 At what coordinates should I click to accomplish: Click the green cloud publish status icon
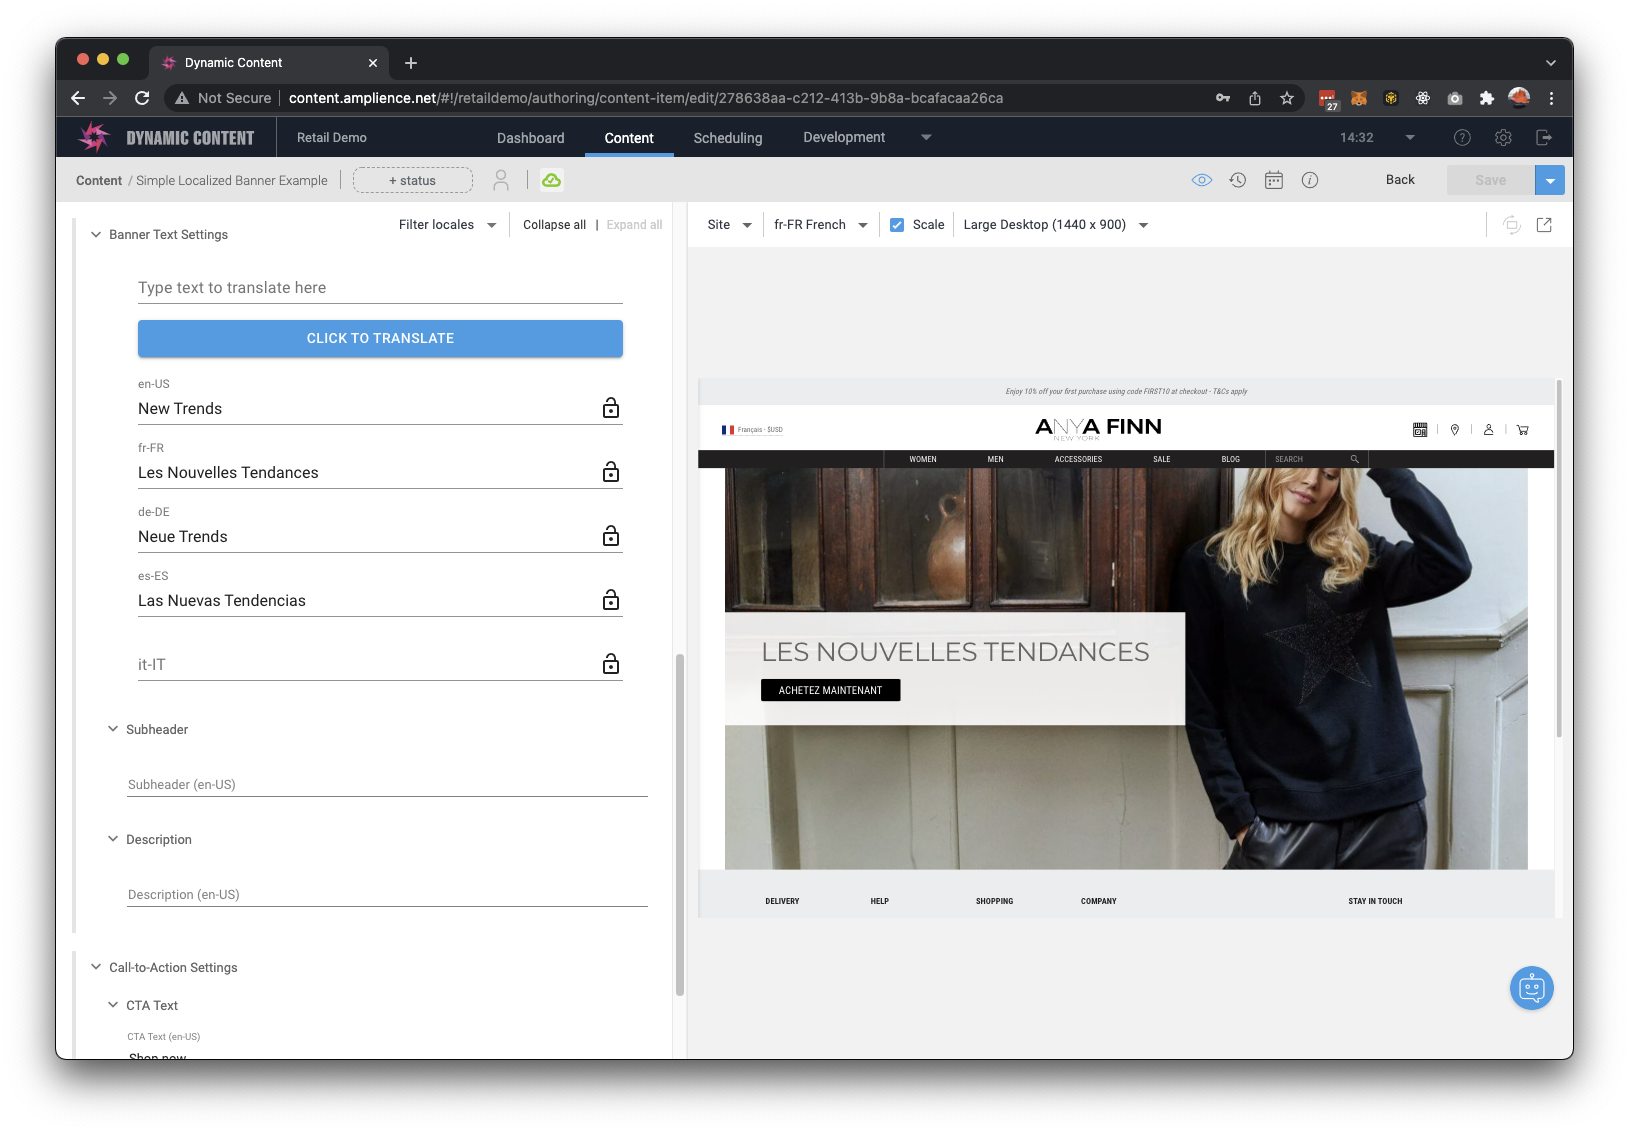click(x=551, y=180)
